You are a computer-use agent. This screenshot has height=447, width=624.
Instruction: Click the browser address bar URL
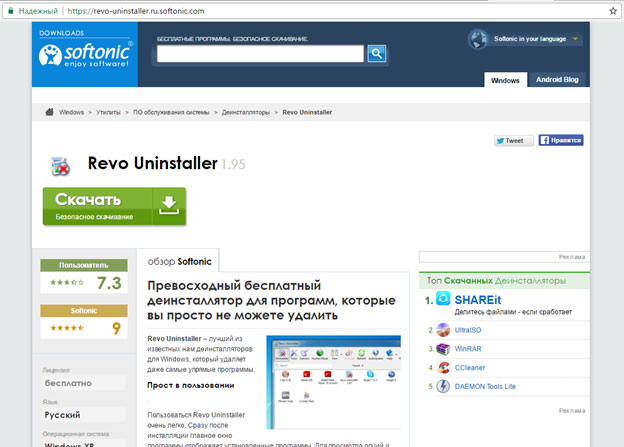[x=136, y=11]
